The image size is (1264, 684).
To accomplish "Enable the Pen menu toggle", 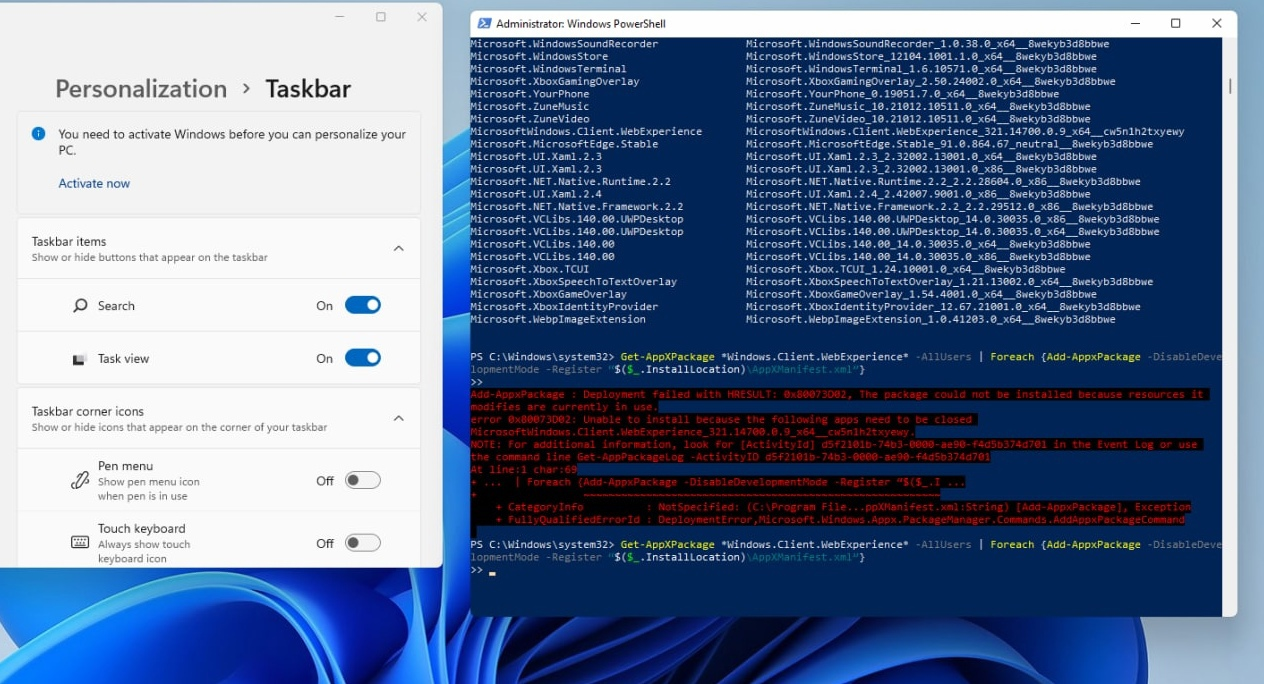I will [x=363, y=480].
